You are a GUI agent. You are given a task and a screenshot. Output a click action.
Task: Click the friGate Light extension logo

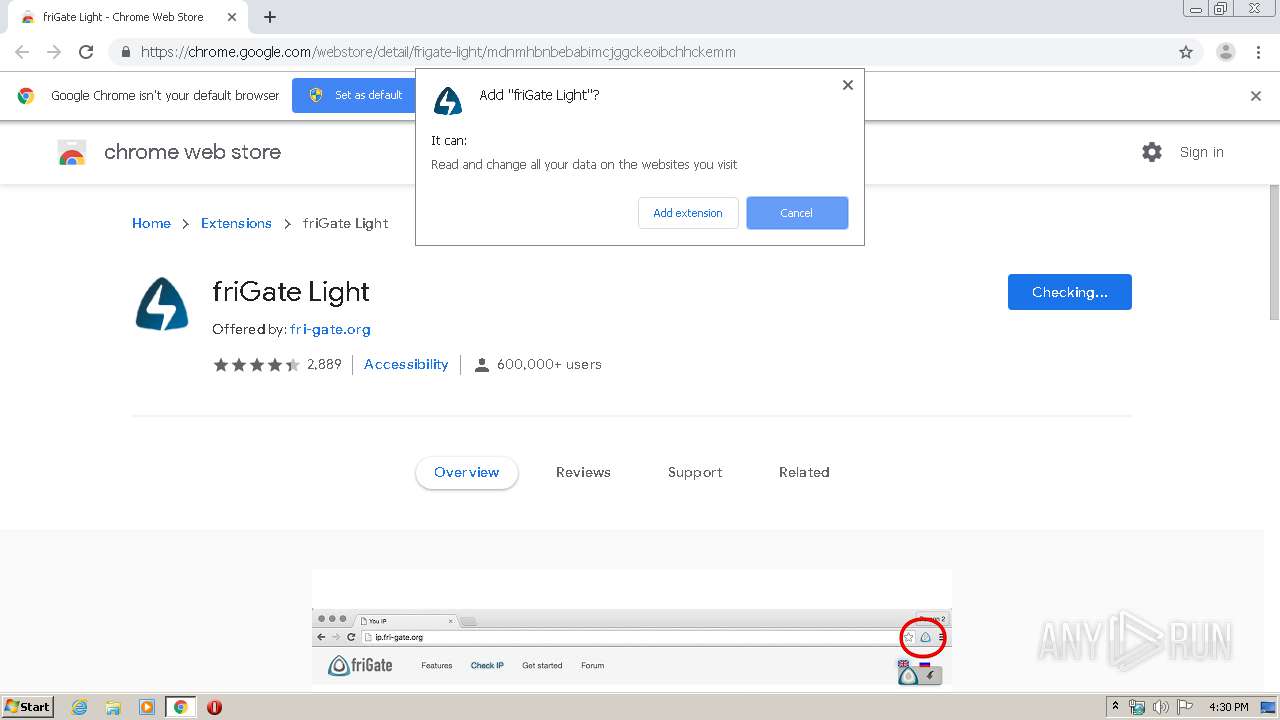point(162,304)
